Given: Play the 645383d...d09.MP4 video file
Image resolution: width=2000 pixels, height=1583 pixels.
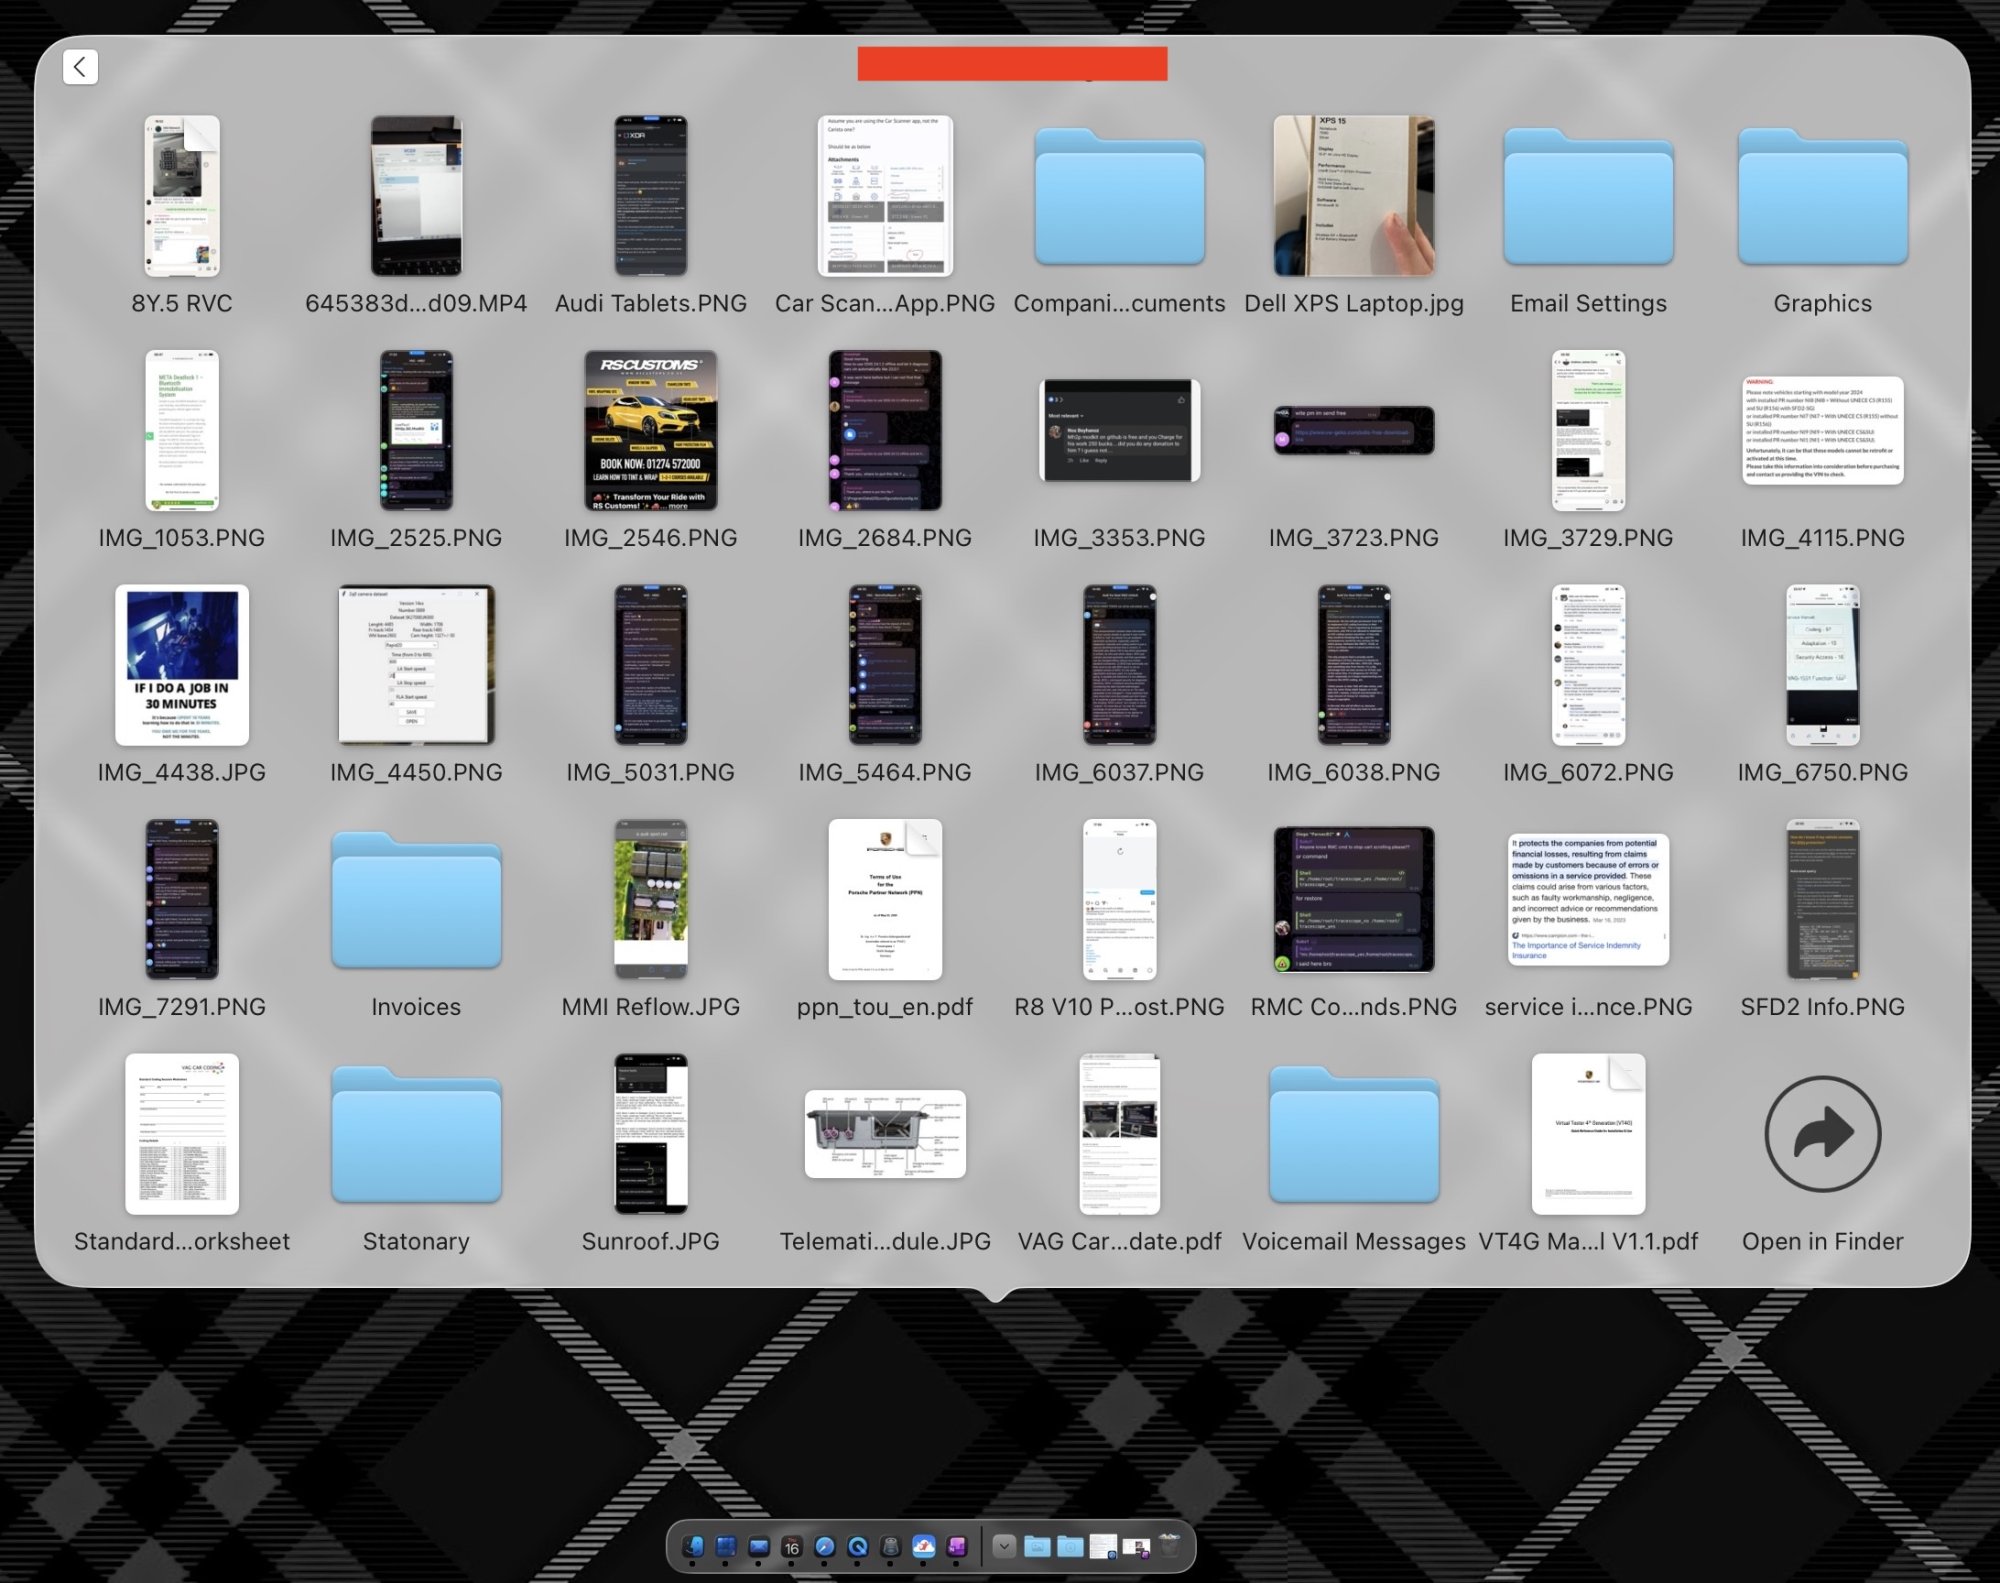Looking at the screenshot, I should [x=416, y=197].
